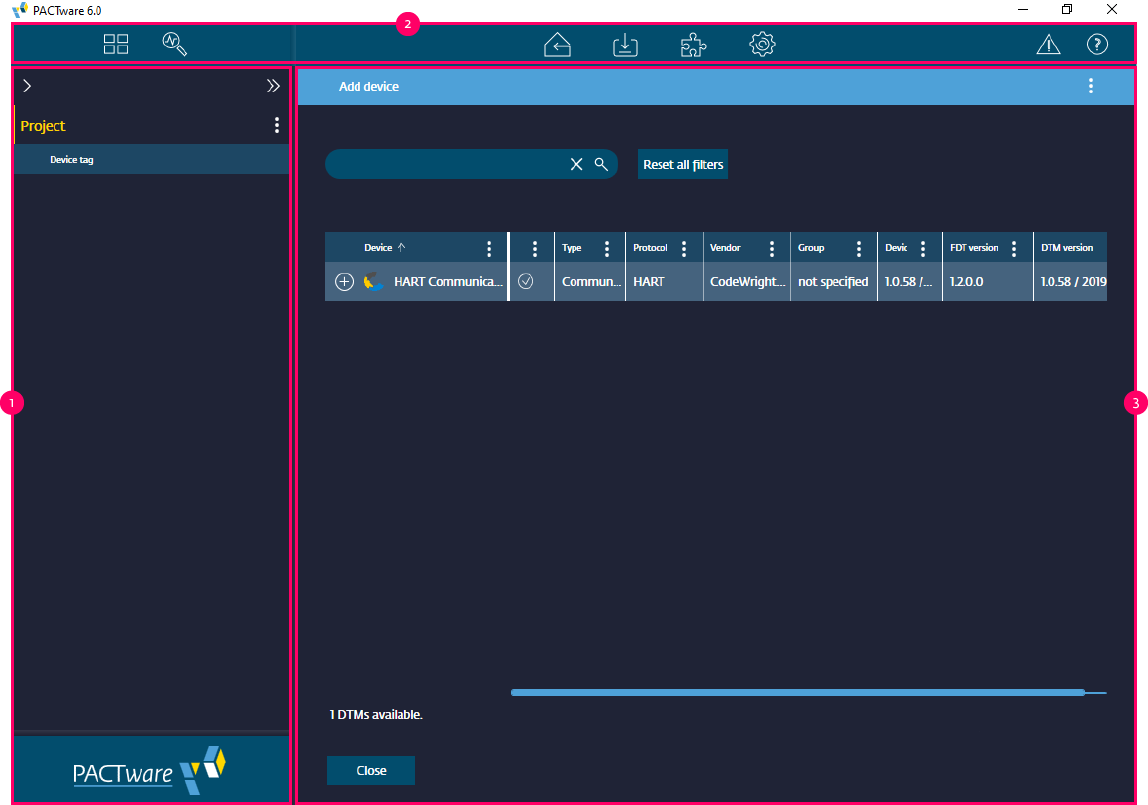
Task: Select the Project heading in the side panel
Action: 43,126
